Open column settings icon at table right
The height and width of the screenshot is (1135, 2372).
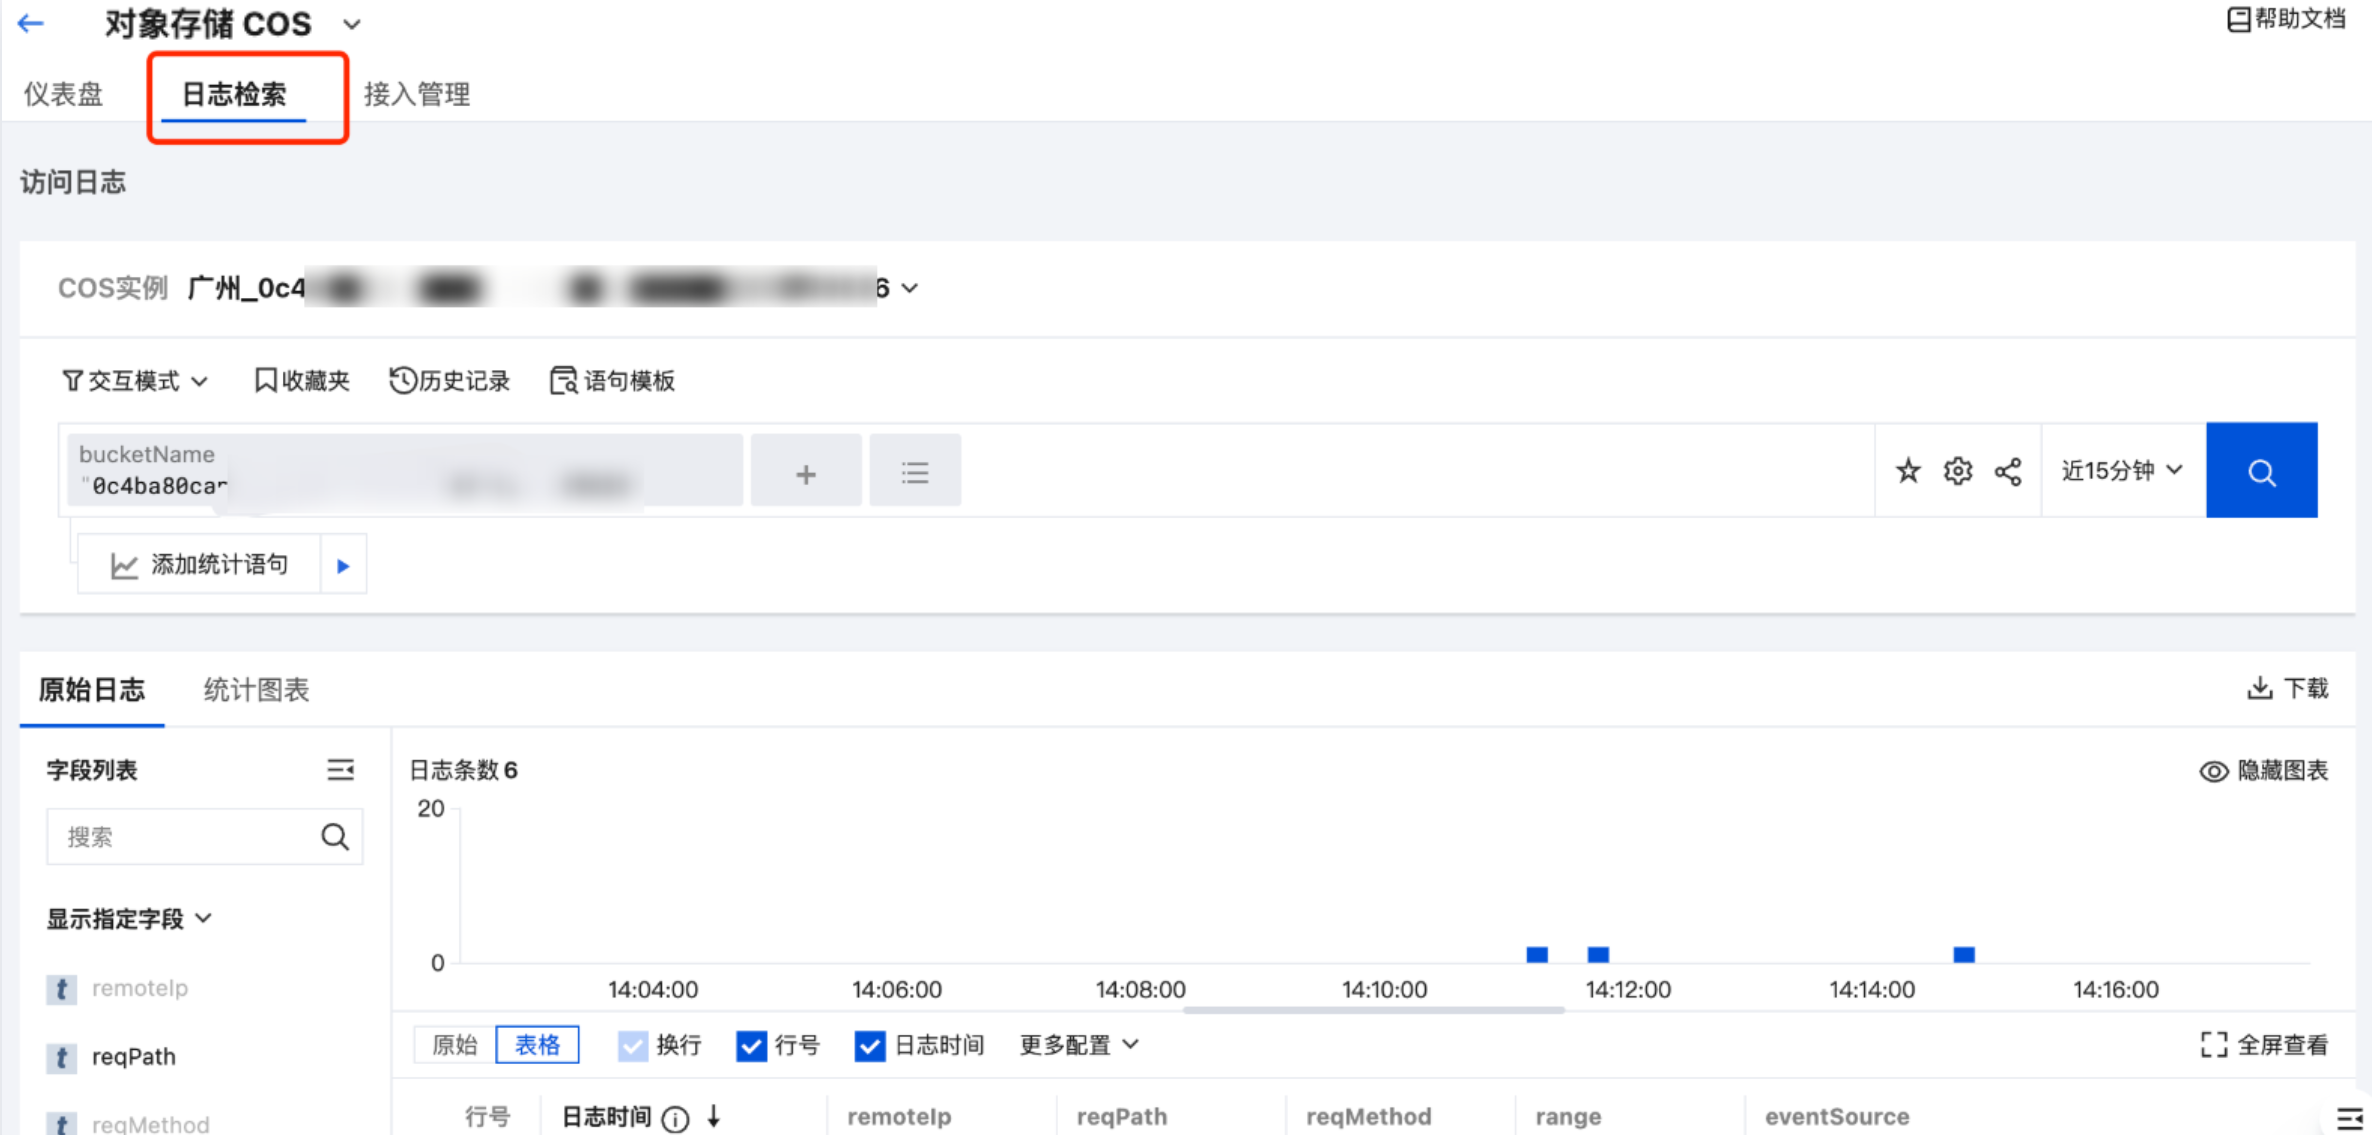click(2350, 1118)
